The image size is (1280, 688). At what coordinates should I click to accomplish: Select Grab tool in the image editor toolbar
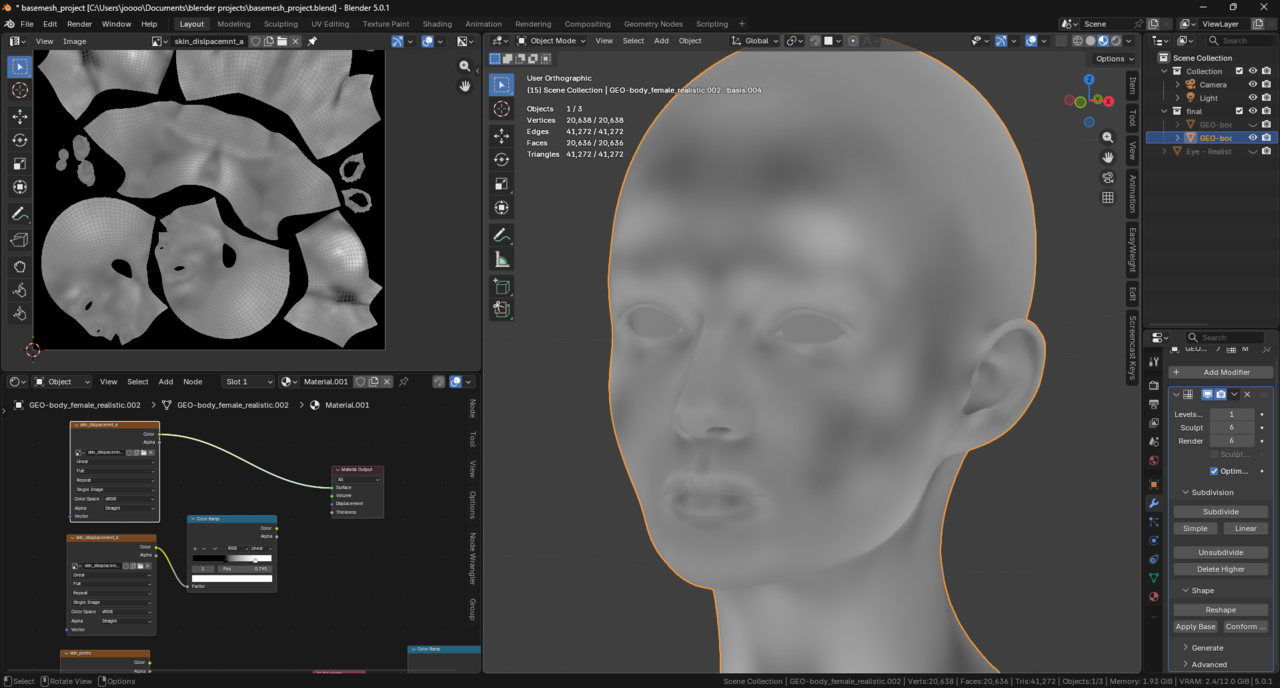20,266
